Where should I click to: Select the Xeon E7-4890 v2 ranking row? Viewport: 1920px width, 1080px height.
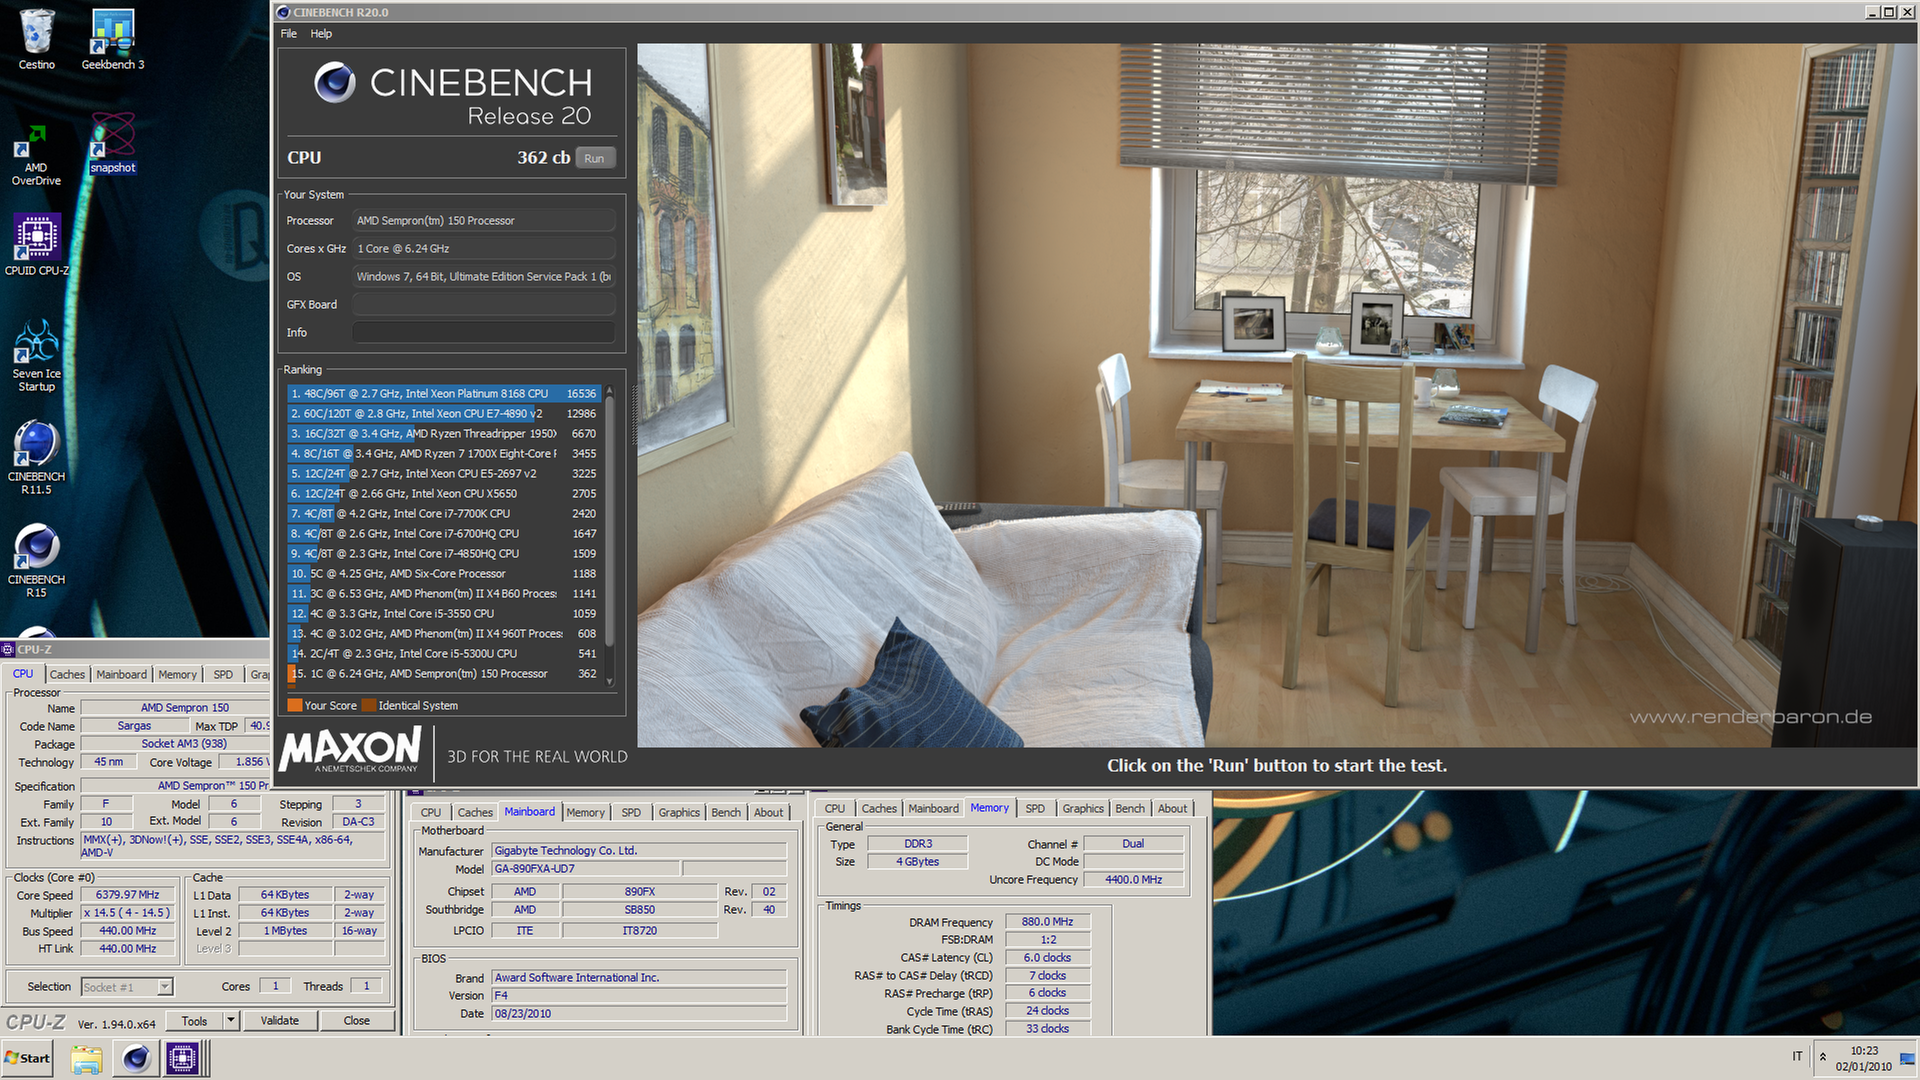[x=443, y=414]
